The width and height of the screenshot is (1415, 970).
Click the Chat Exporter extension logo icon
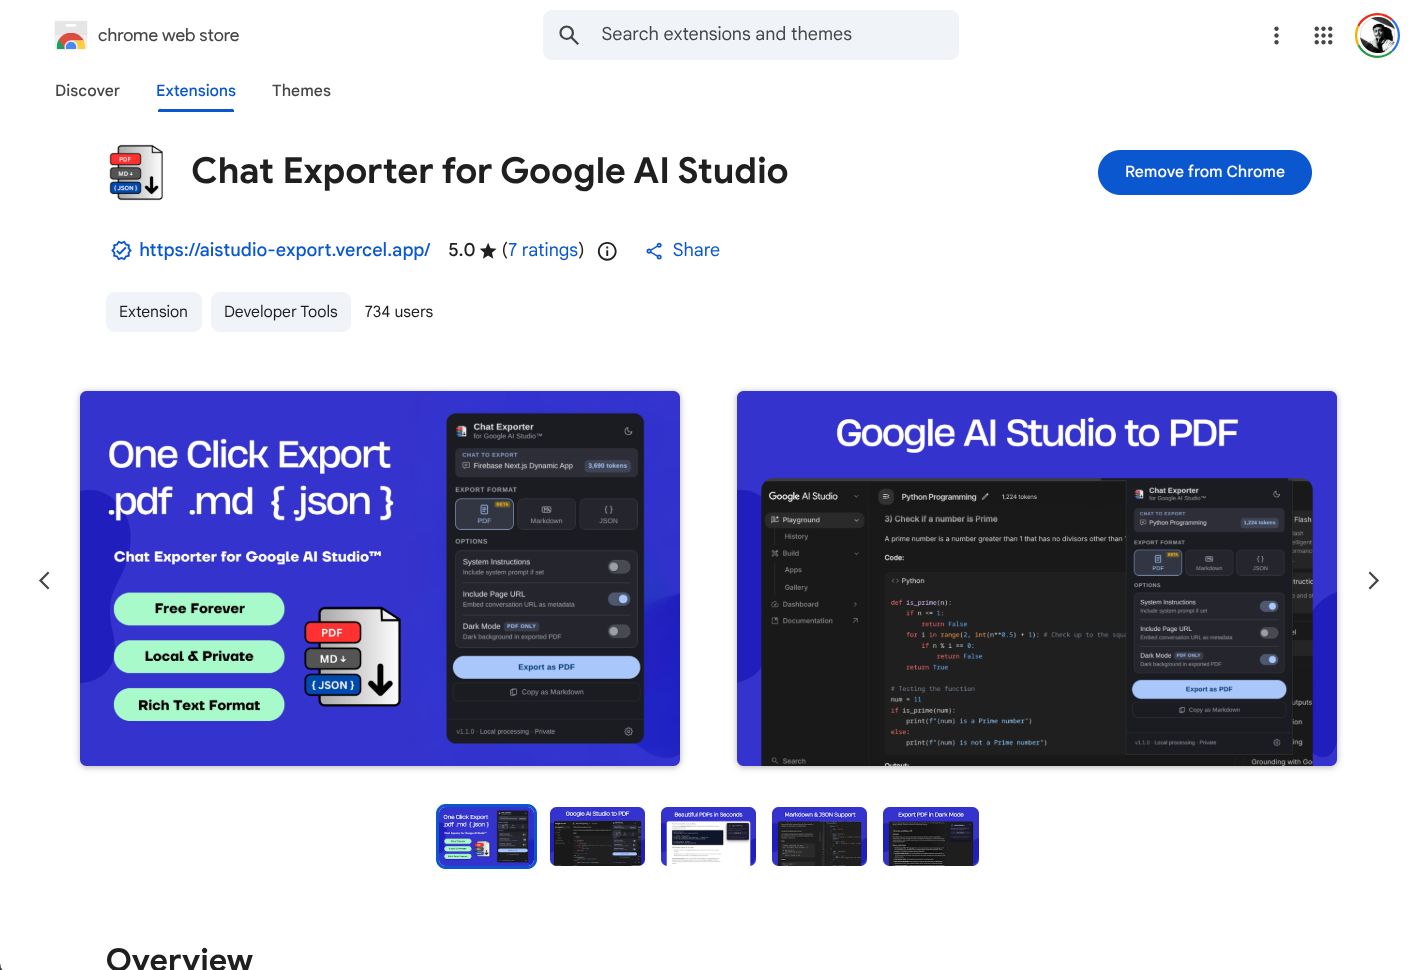pos(136,172)
